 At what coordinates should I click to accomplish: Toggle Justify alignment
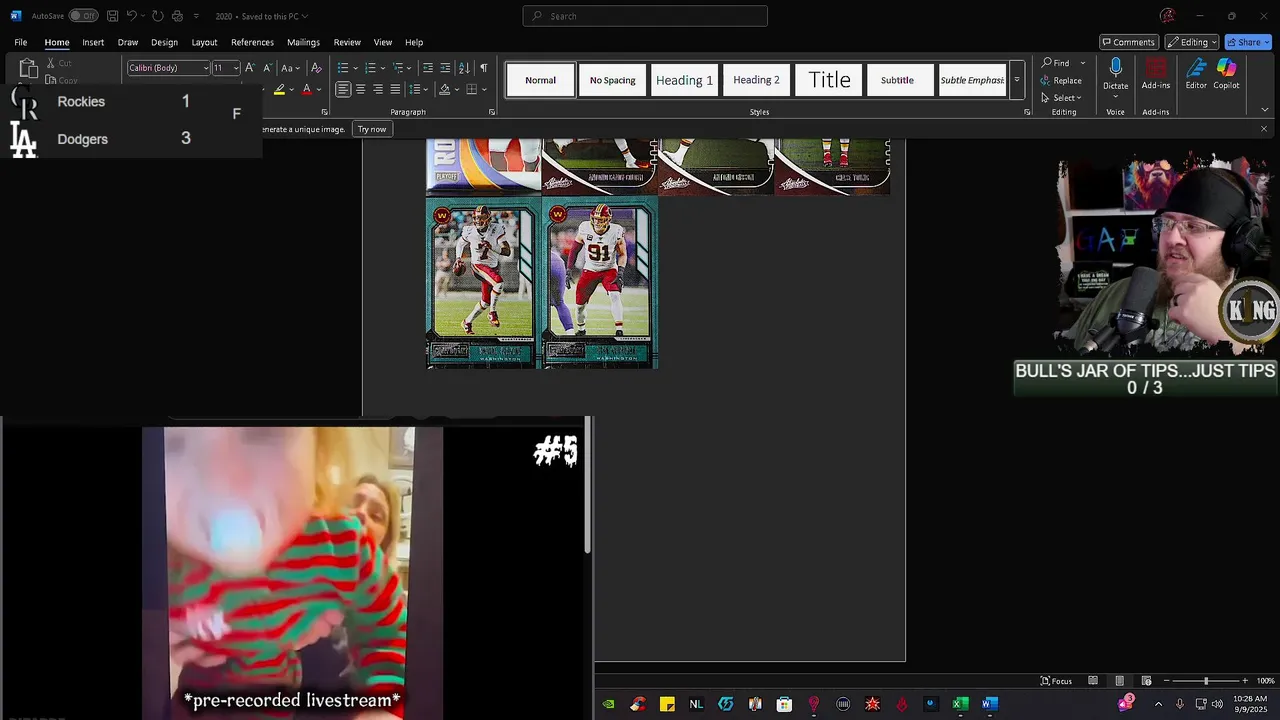coord(394,89)
